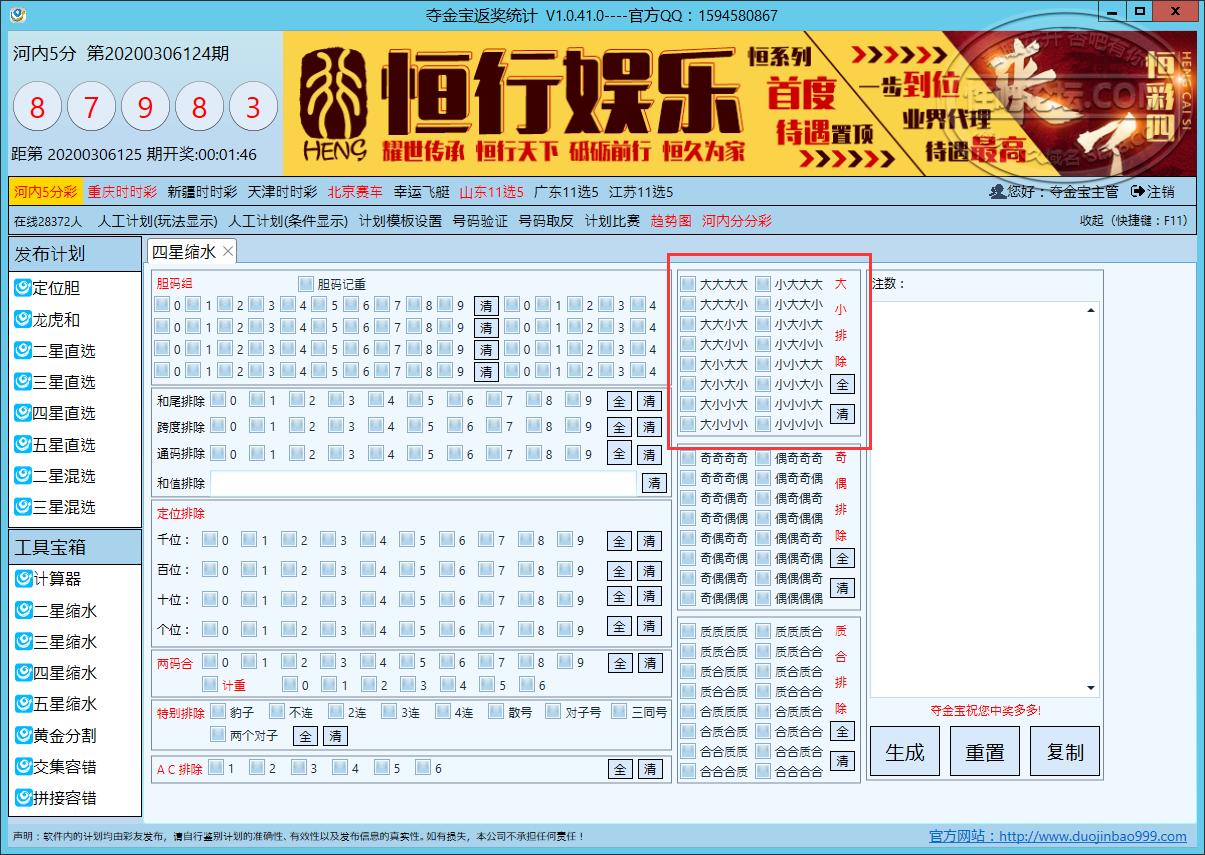Tick the 合合合合 checkbox
The height and width of the screenshot is (855, 1205).
coord(763,771)
